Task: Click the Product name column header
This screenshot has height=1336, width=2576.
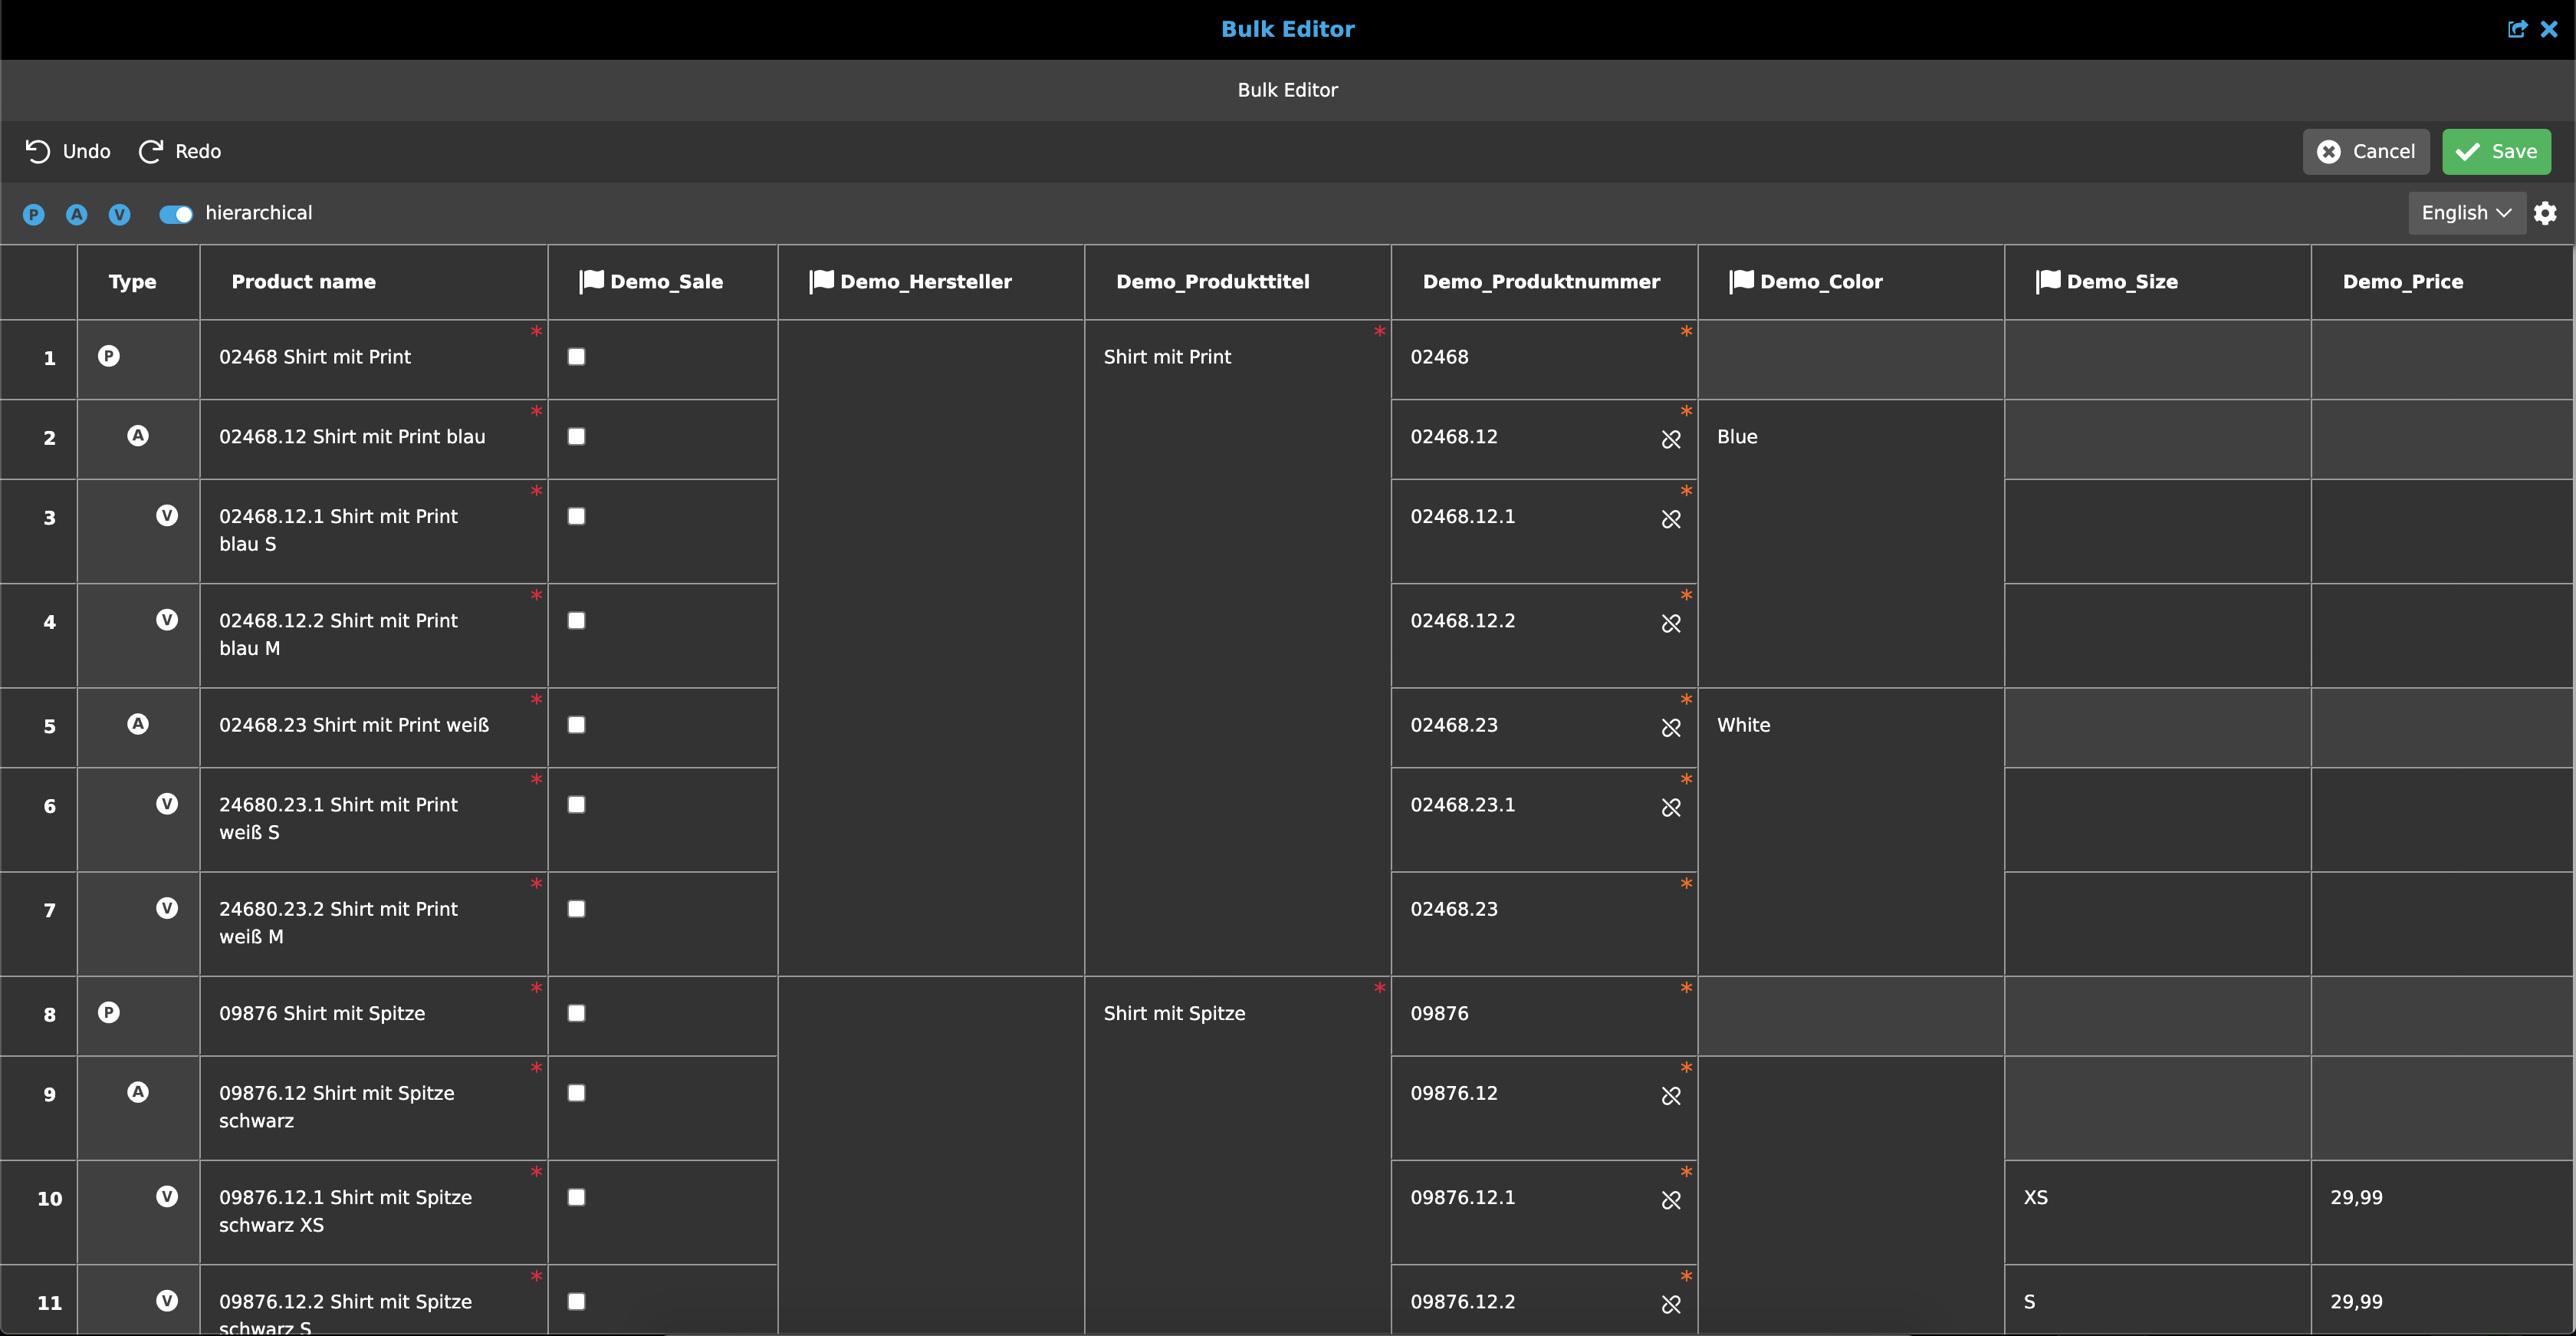Action: pyautogui.click(x=303, y=282)
